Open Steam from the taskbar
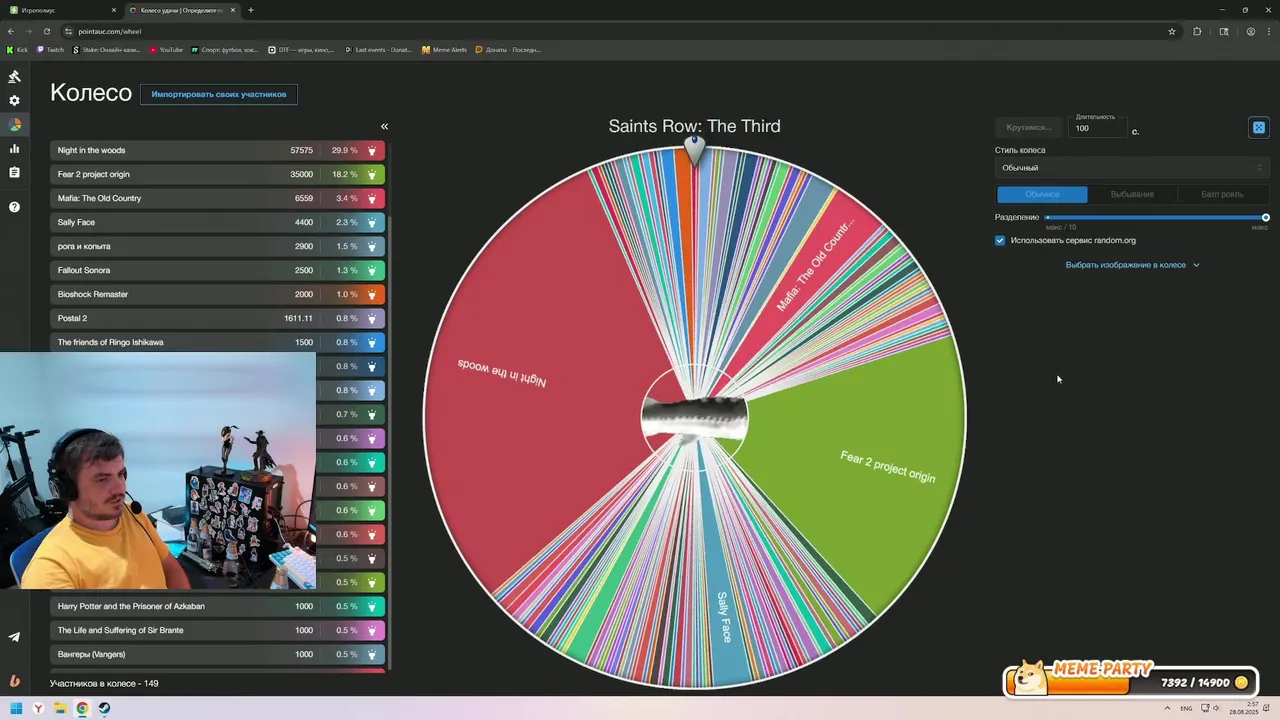This screenshot has height=720, width=1280. click(104, 709)
